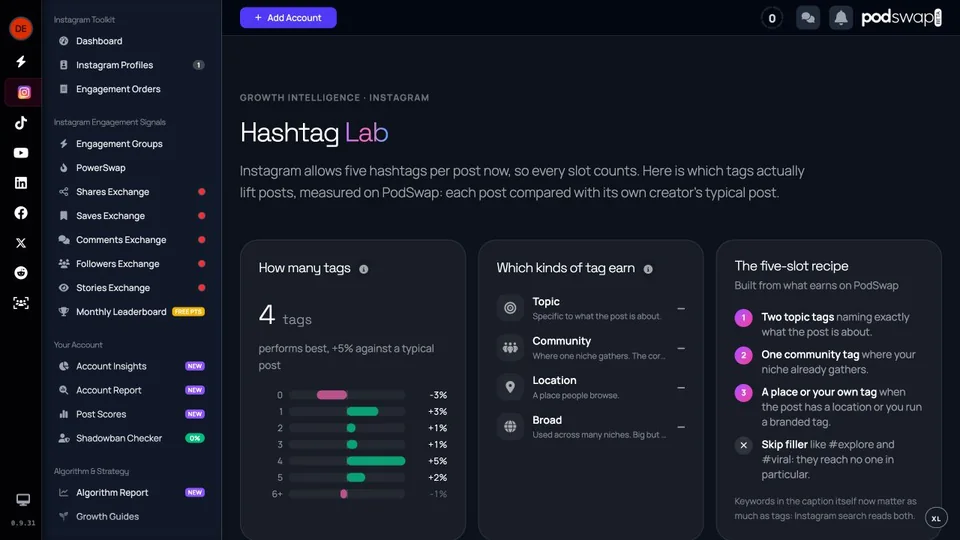Image resolution: width=960 pixels, height=540 pixels.
Task: Open Account Insights
Action: [x=131, y=366]
